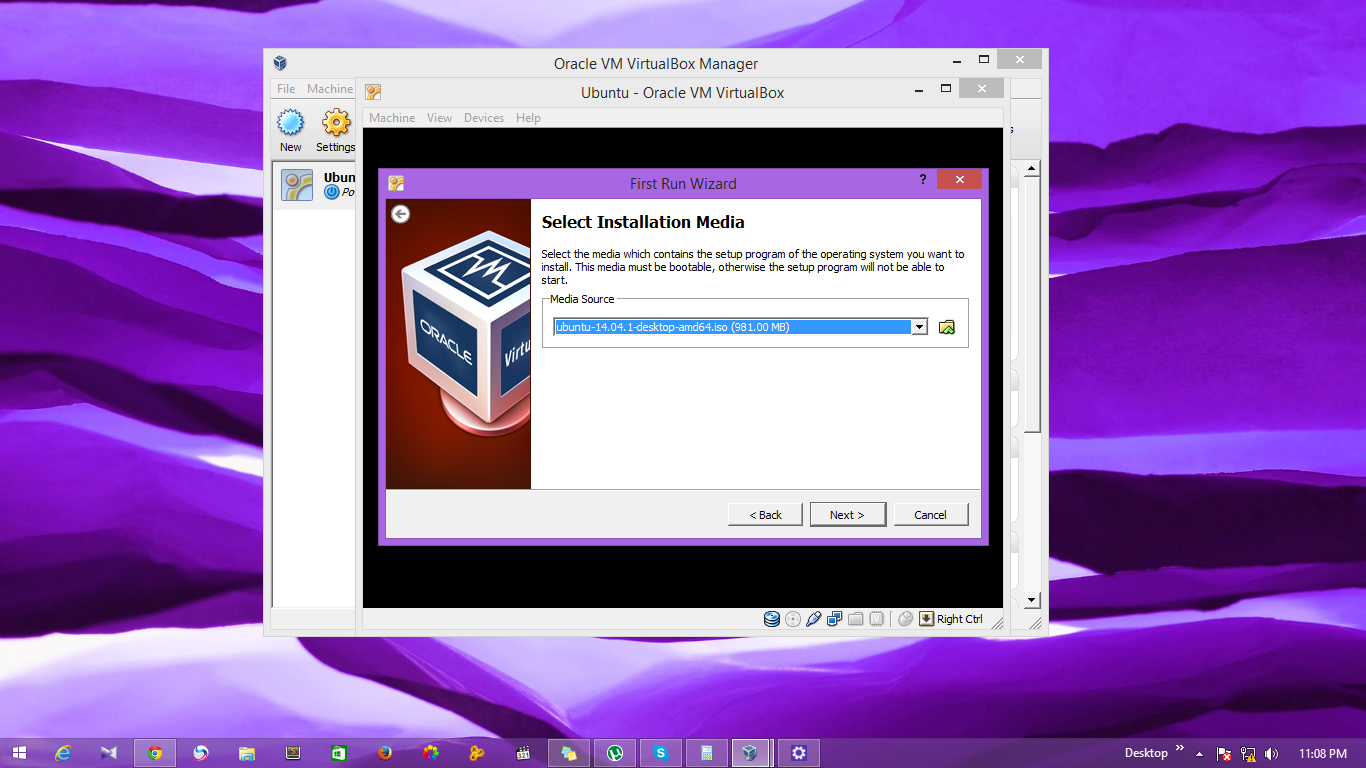The image size is (1366, 768).
Task: Open the Help menu in VM window
Action: 528,118
